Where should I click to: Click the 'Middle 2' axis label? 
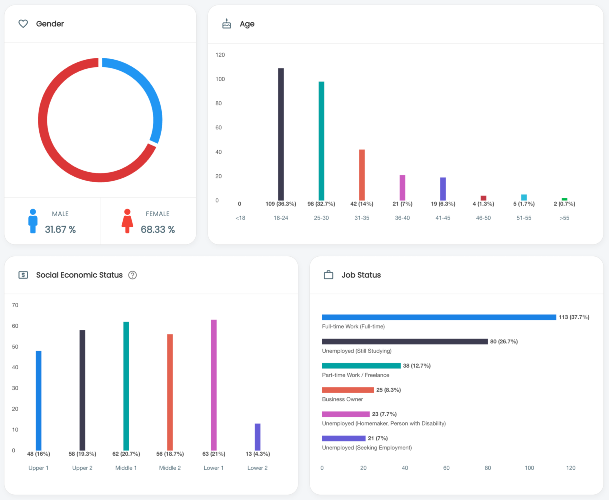[170, 468]
